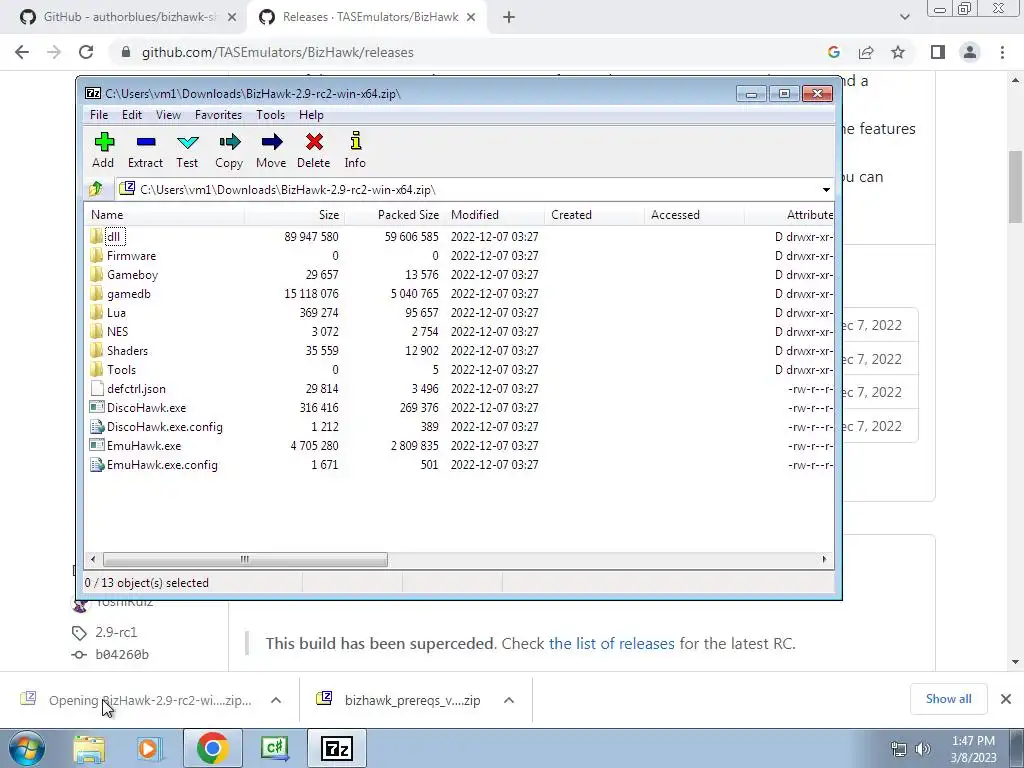Open the File menu
This screenshot has width=1024, height=768.
click(99, 115)
